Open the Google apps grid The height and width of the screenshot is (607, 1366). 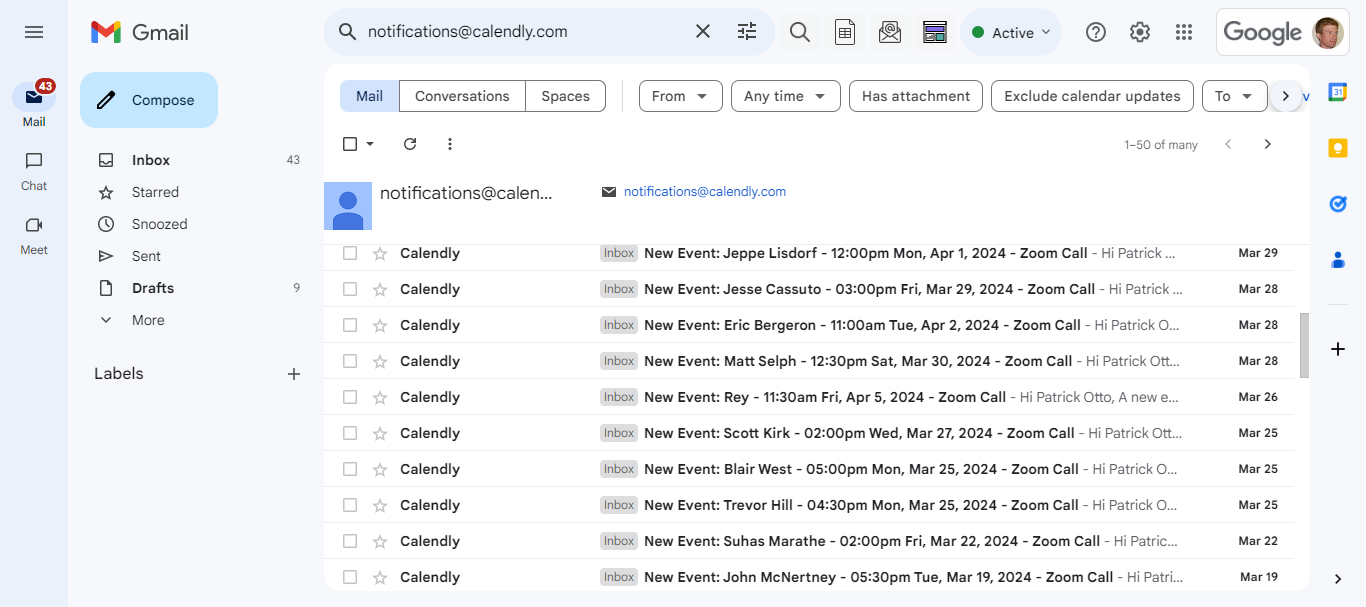coord(1184,32)
